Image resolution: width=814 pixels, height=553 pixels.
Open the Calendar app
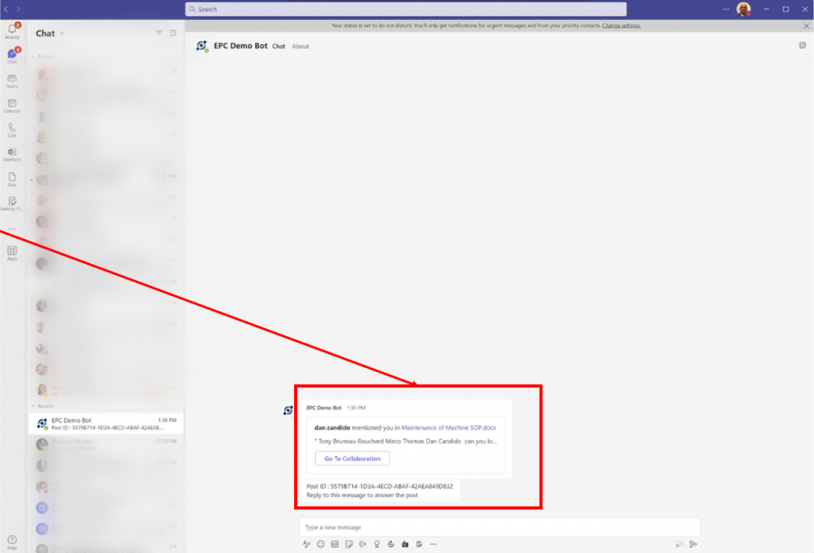[12, 105]
